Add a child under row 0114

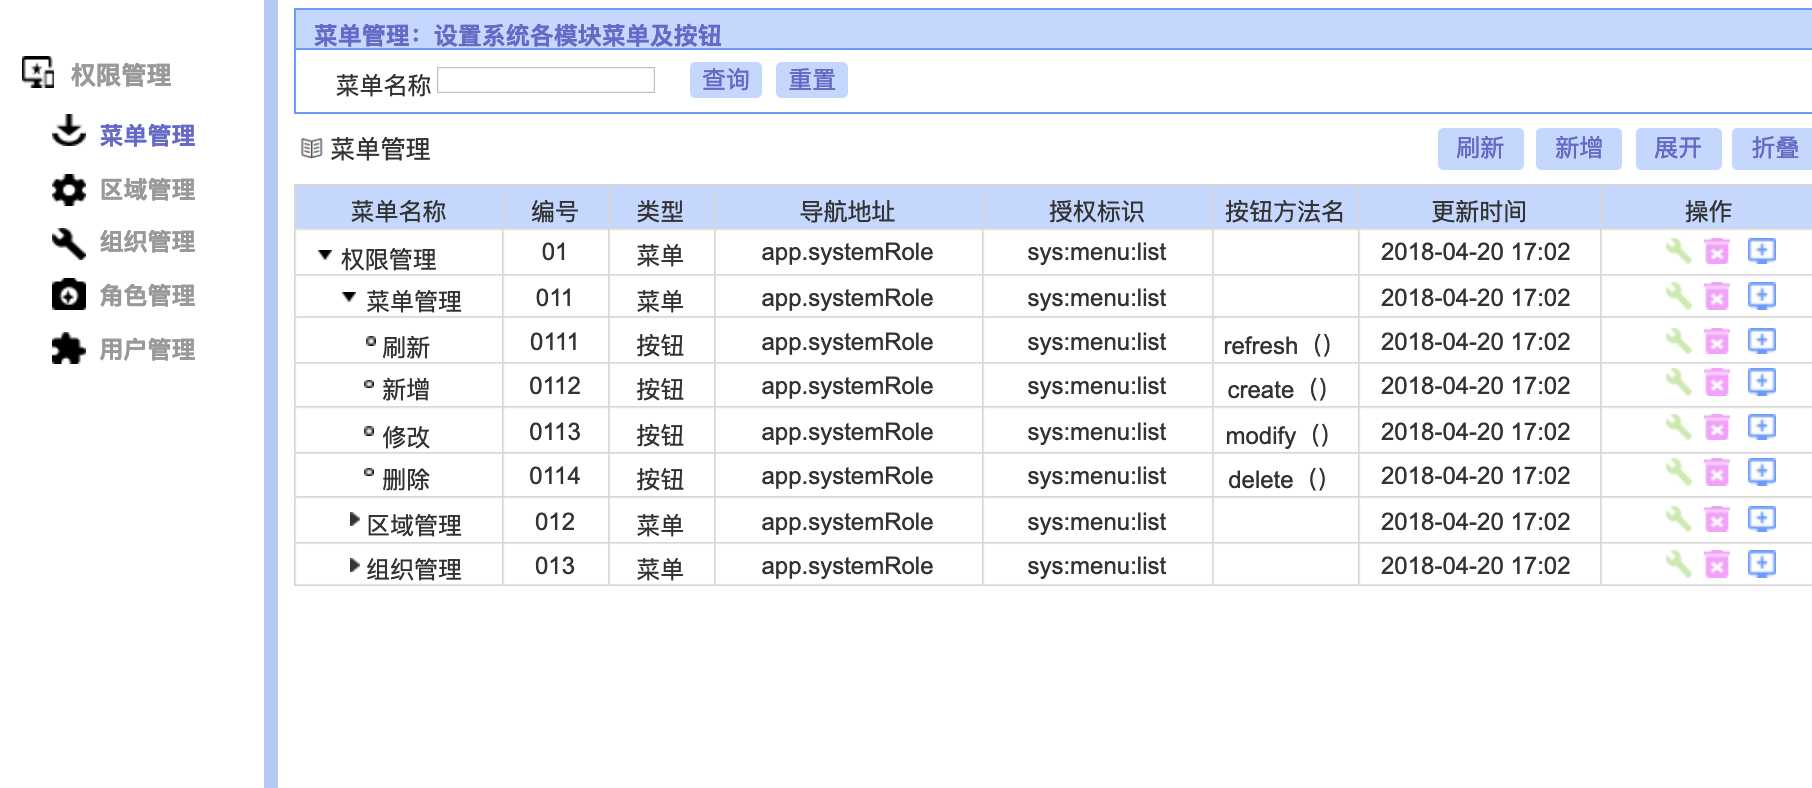1761,472
